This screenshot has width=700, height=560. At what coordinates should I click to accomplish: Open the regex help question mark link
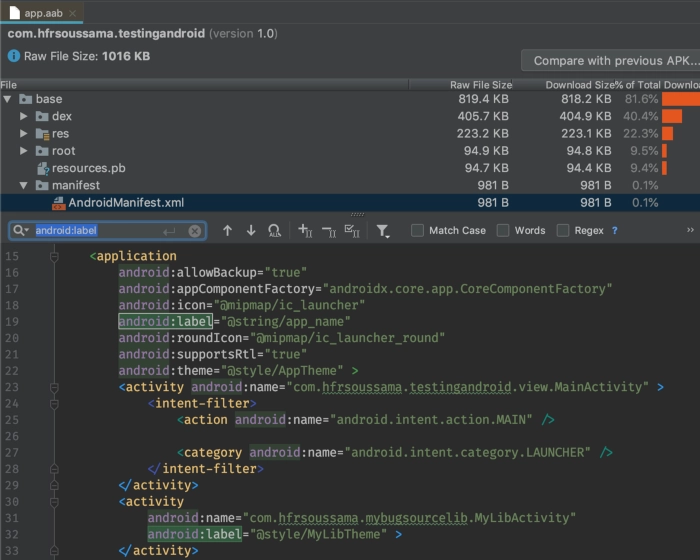tap(614, 230)
